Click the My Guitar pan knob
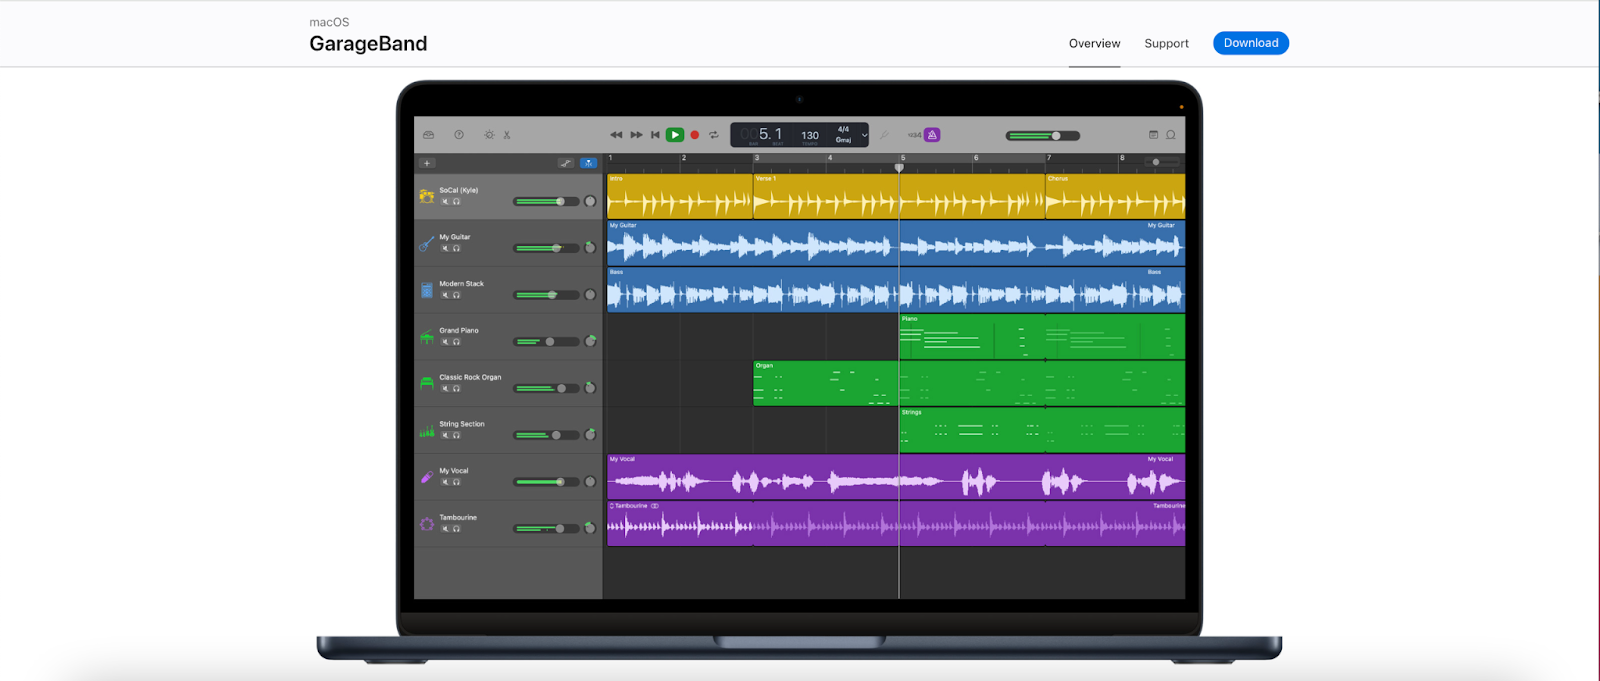 click(x=590, y=248)
